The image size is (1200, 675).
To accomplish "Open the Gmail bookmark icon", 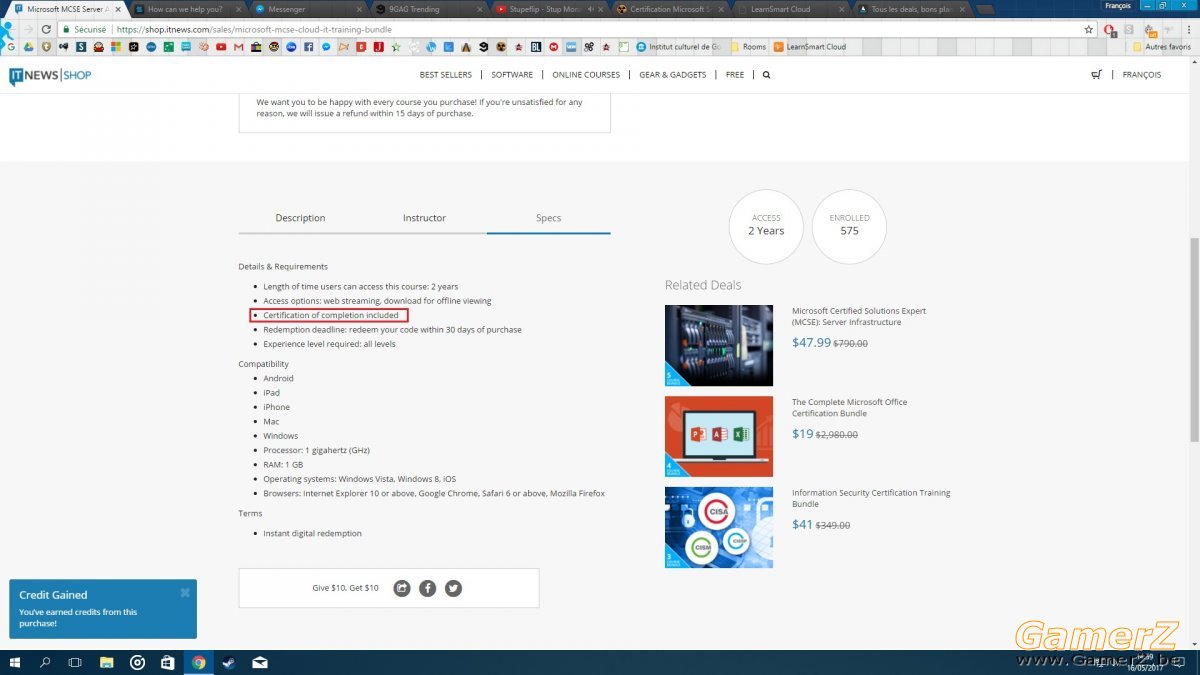I will [x=237, y=46].
